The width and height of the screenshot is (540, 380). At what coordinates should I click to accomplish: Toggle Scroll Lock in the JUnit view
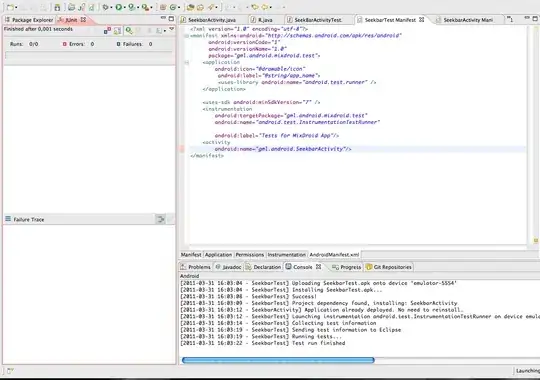[117, 31]
